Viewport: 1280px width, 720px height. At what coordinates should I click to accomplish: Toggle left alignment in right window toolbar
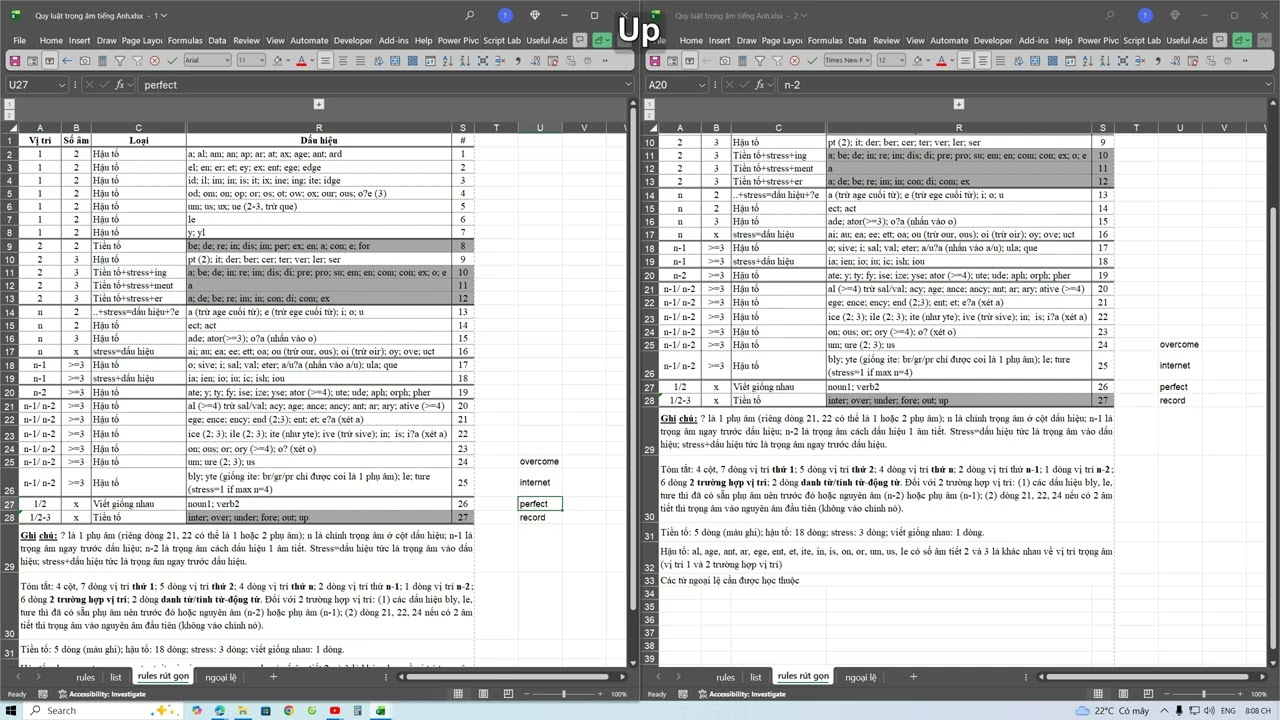tap(965, 60)
